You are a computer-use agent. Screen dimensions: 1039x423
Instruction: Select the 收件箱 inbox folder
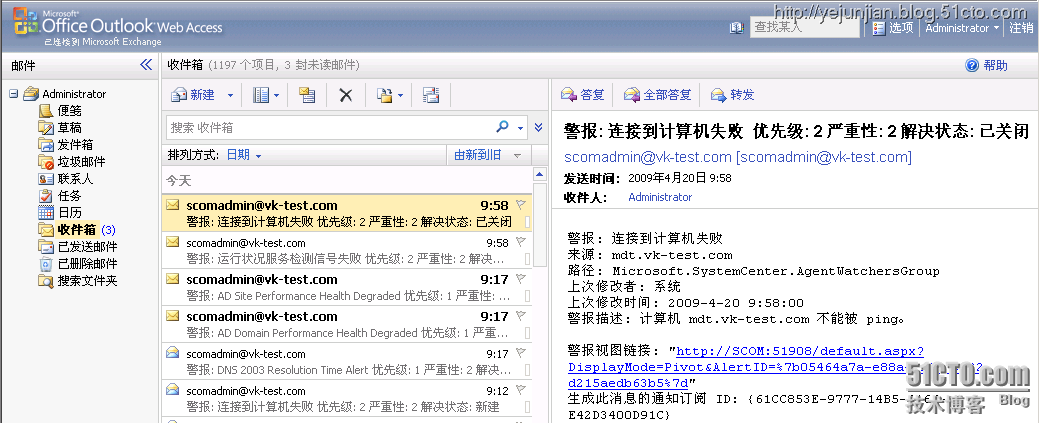click(x=77, y=229)
